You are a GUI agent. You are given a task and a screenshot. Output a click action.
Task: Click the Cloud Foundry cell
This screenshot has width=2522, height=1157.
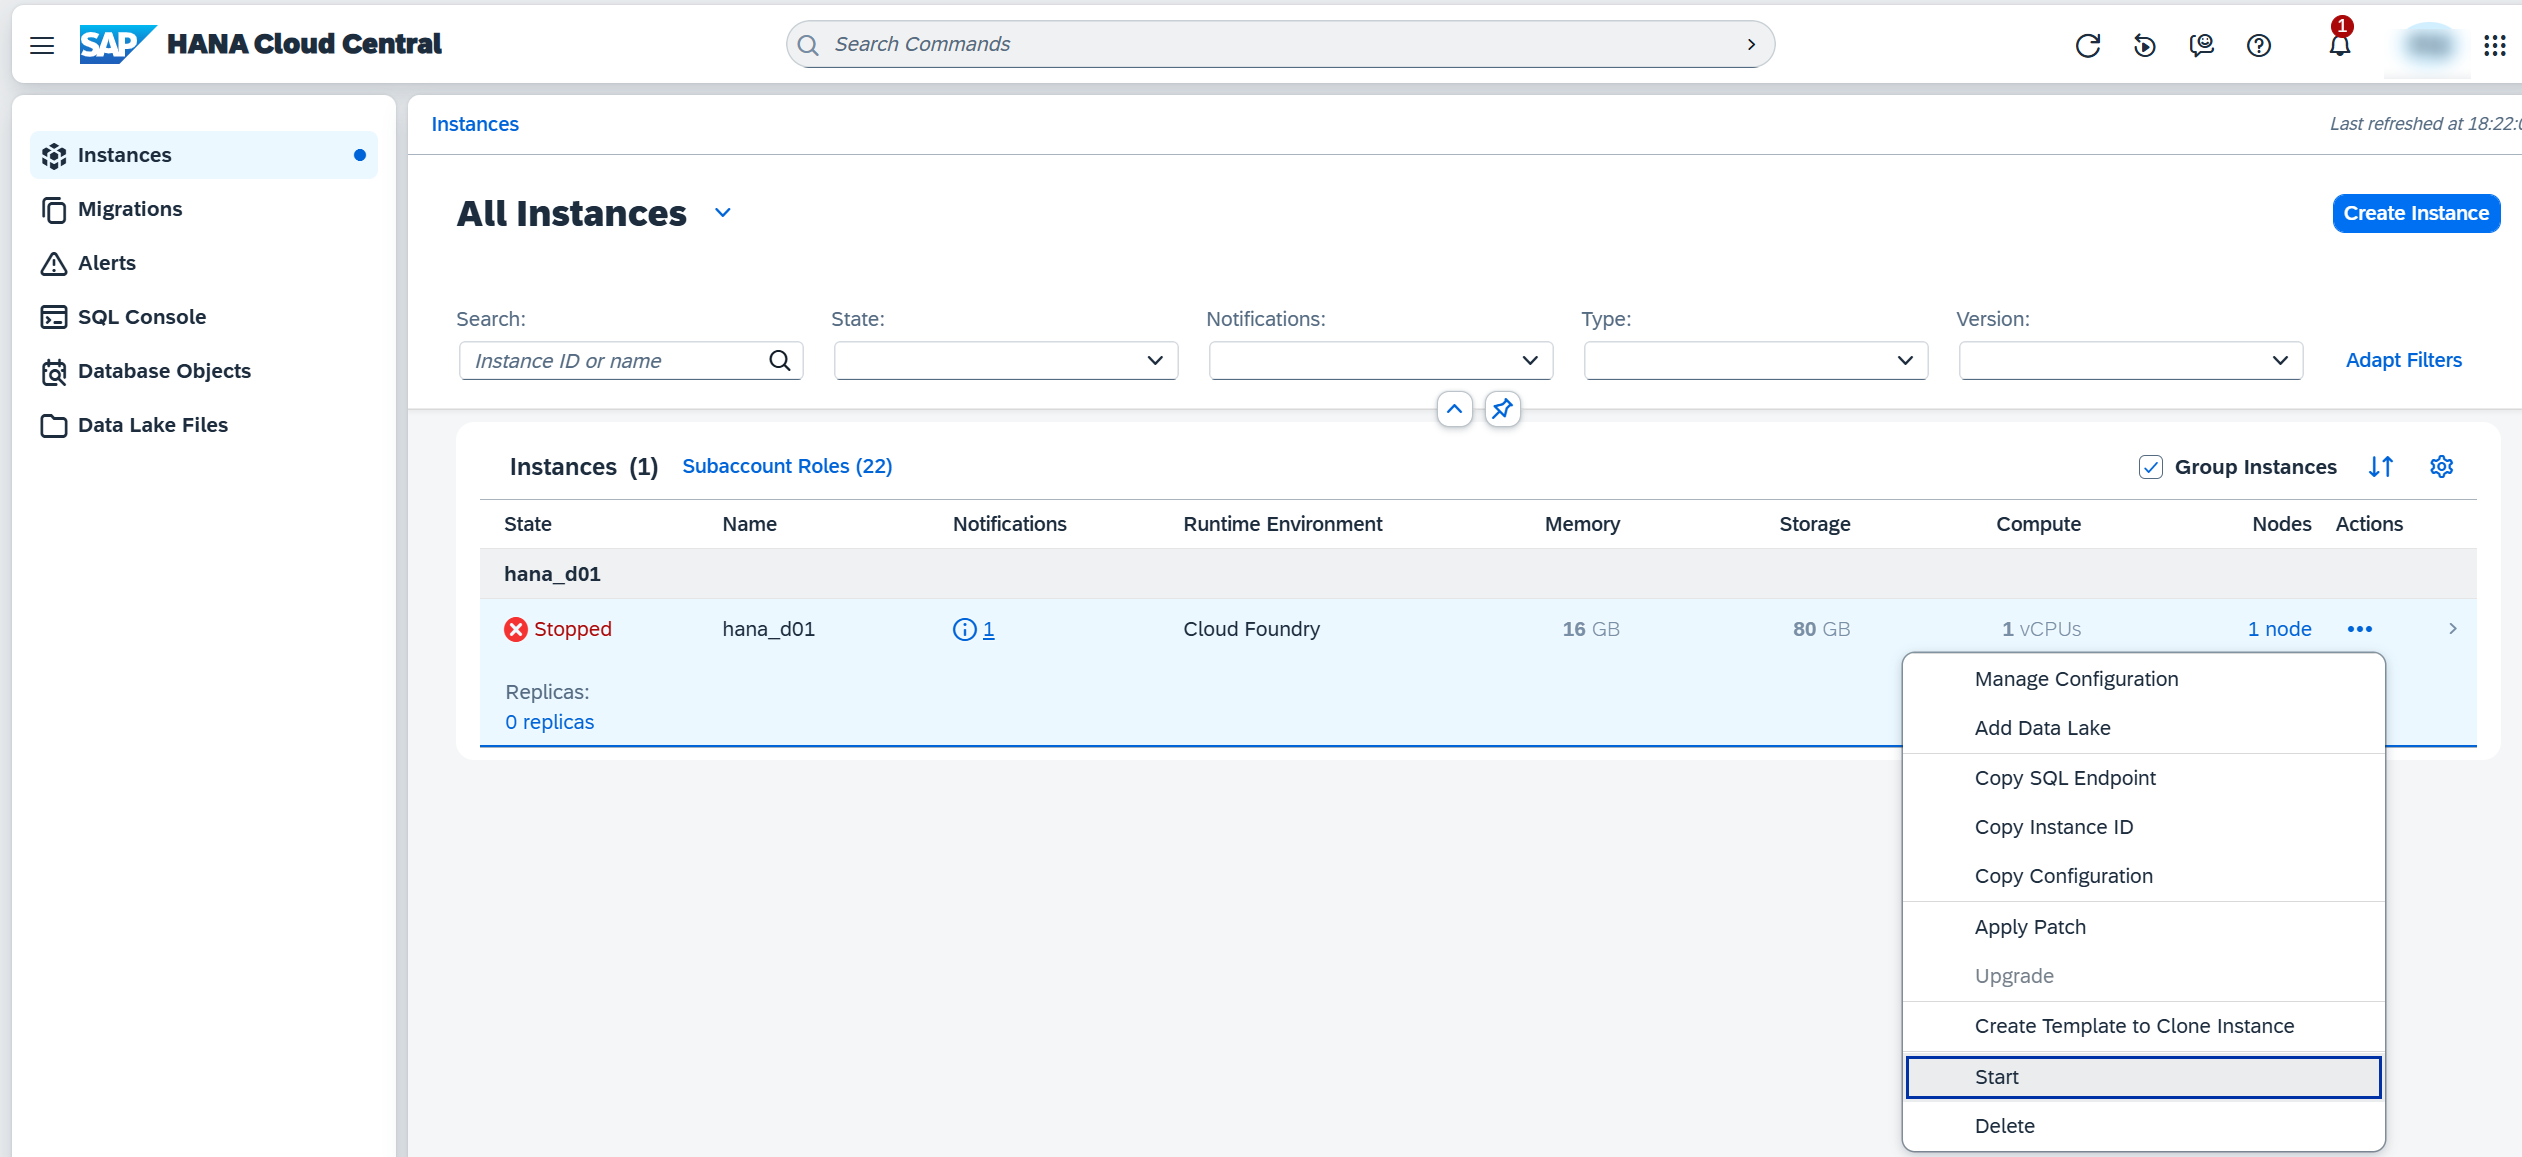1251,629
